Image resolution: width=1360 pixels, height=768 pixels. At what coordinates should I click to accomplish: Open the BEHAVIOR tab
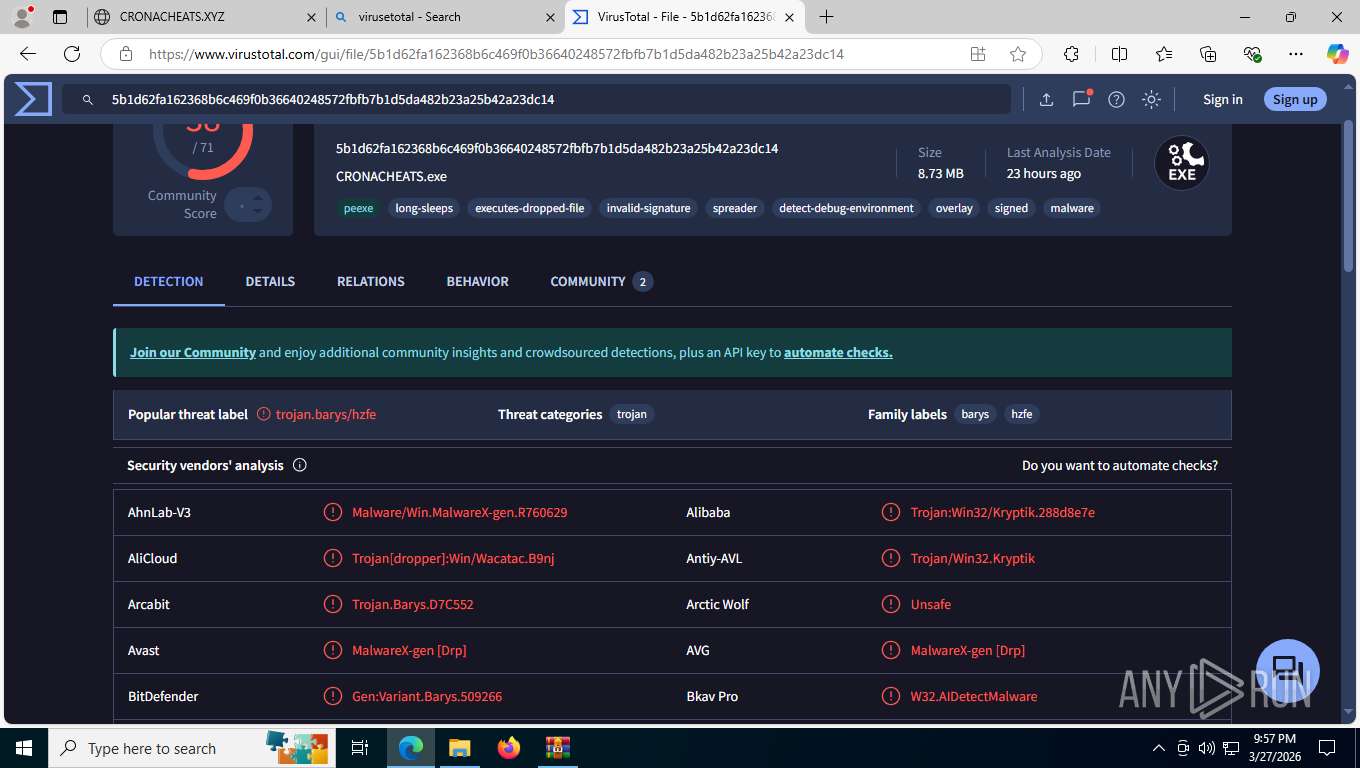(x=477, y=282)
